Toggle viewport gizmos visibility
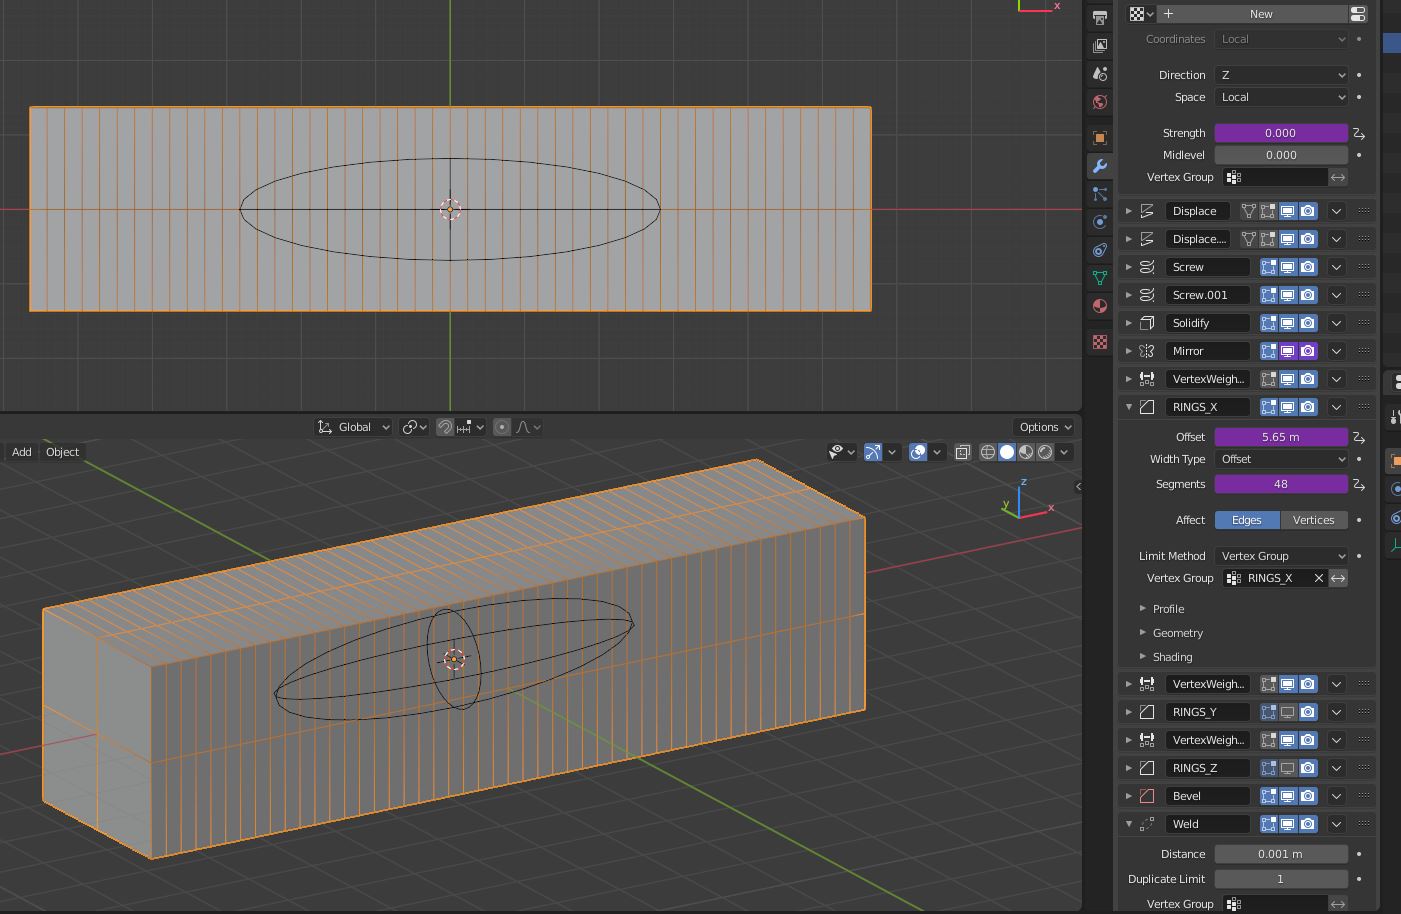Viewport: 1401px width, 914px height. pos(873,452)
